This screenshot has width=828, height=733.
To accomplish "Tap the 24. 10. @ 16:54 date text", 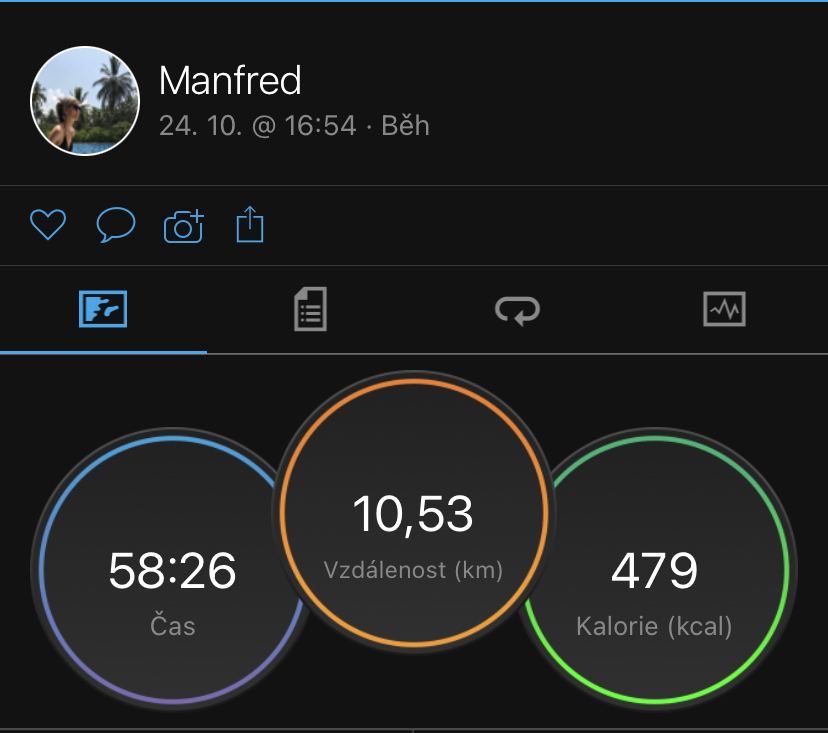I will (258, 126).
